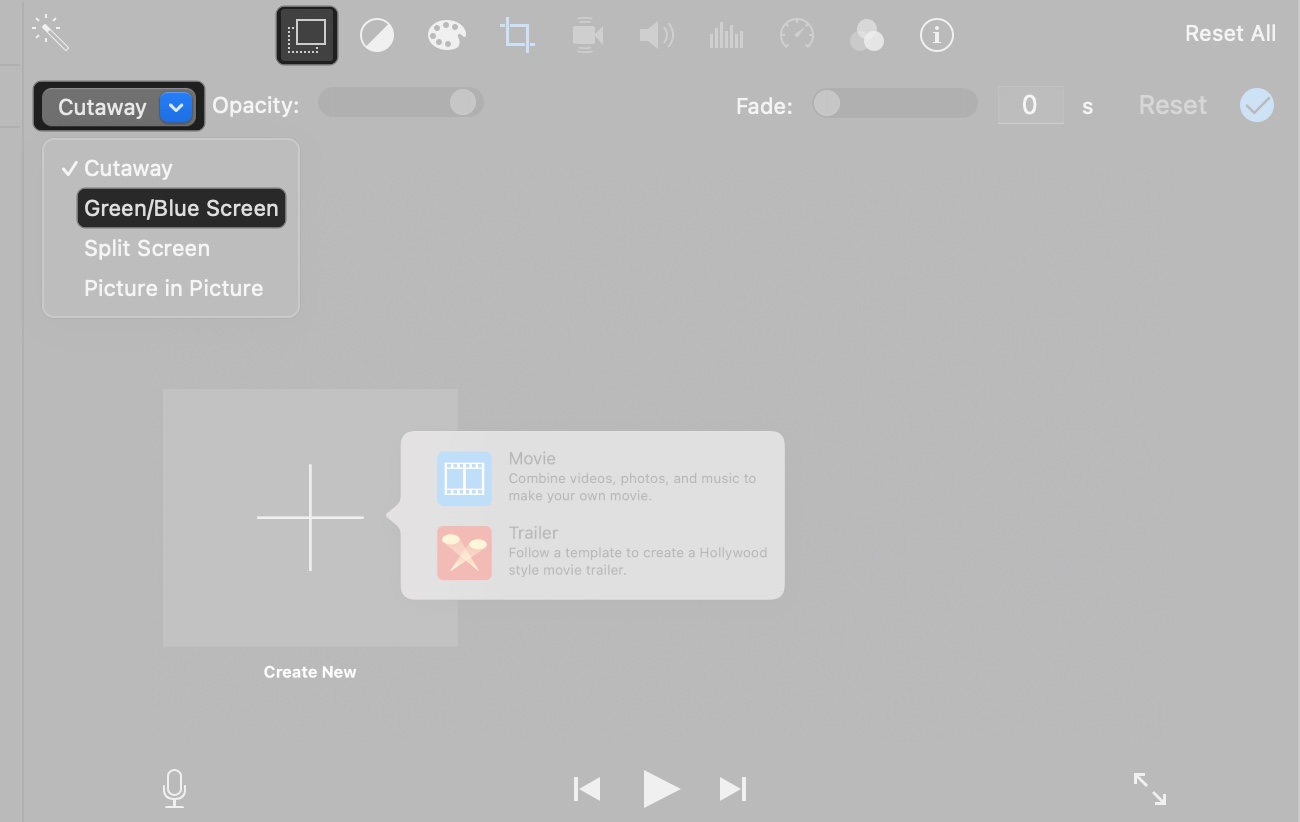Image resolution: width=1300 pixels, height=822 pixels.
Task: Open the Stabilization settings
Action: 587,34
